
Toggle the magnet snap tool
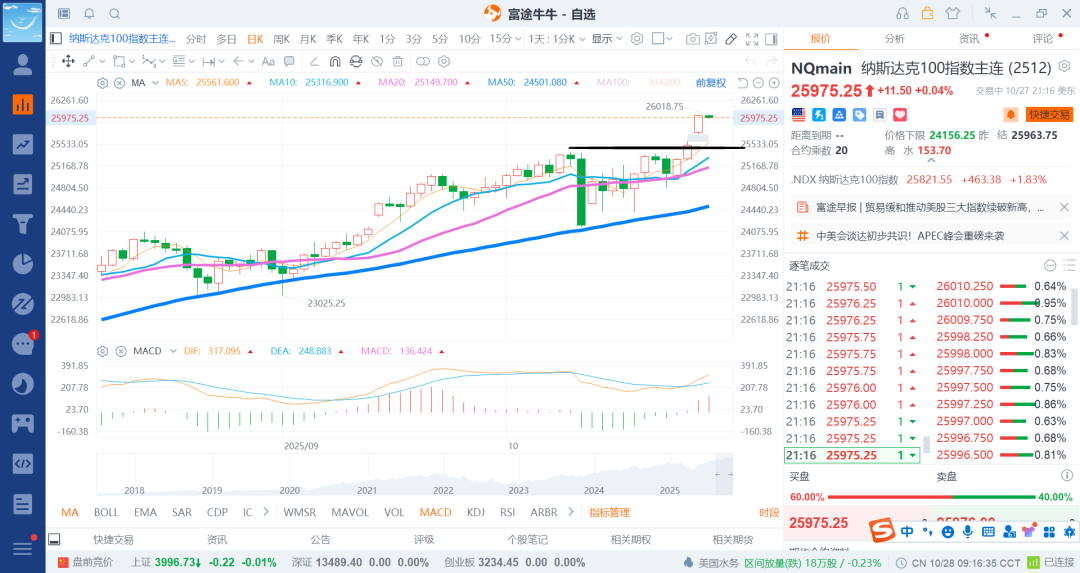point(335,61)
